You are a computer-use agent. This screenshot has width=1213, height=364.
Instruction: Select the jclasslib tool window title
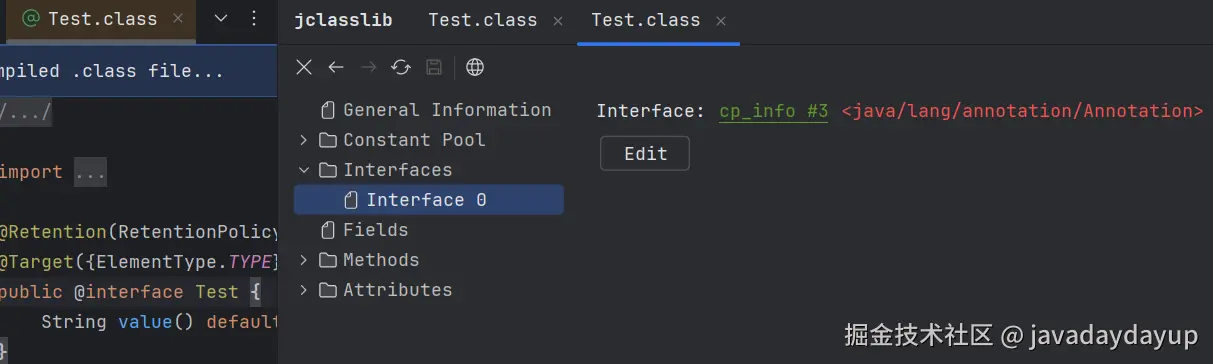pyautogui.click(x=343, y=20)
